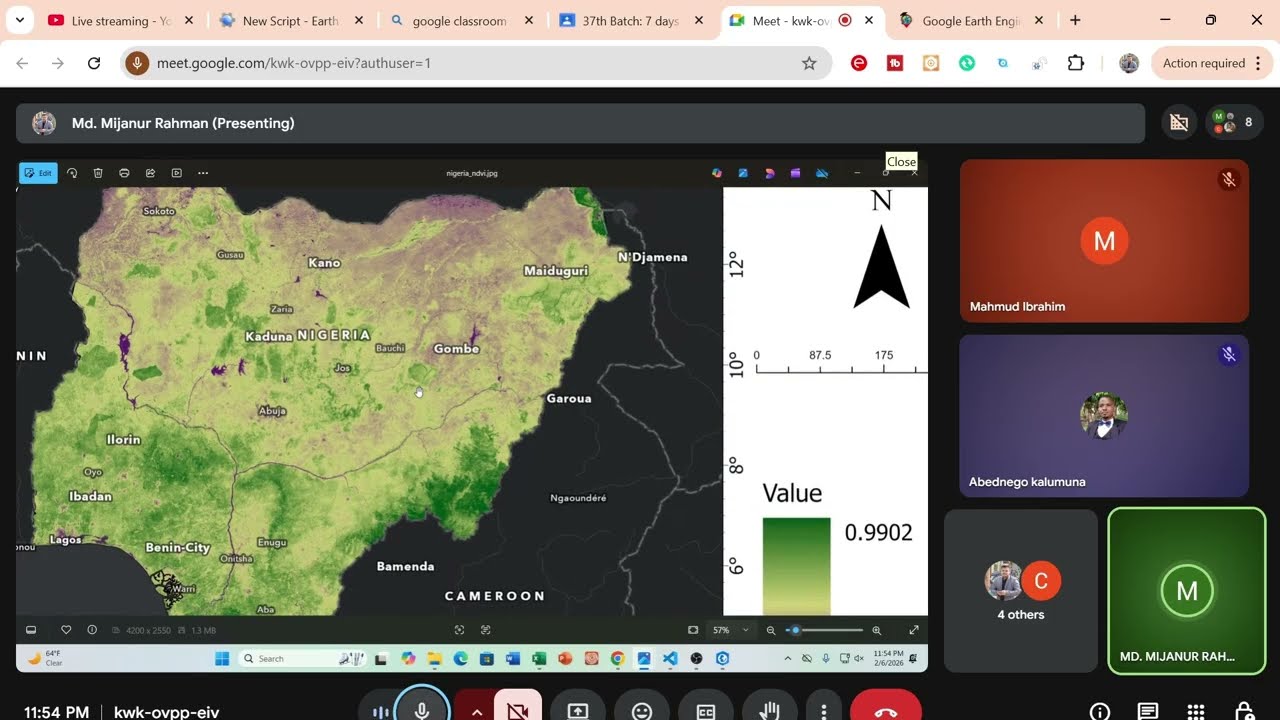The height and width of the screenshot is (720, 1280).
Task: Adjust the Photos zoom slider
Action: pyautogui.click(x=826, y=630)
